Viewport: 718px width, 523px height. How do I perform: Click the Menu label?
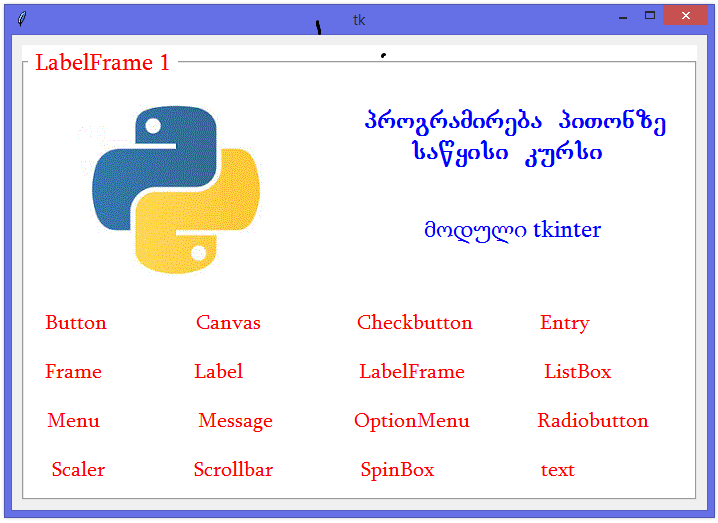73,420
